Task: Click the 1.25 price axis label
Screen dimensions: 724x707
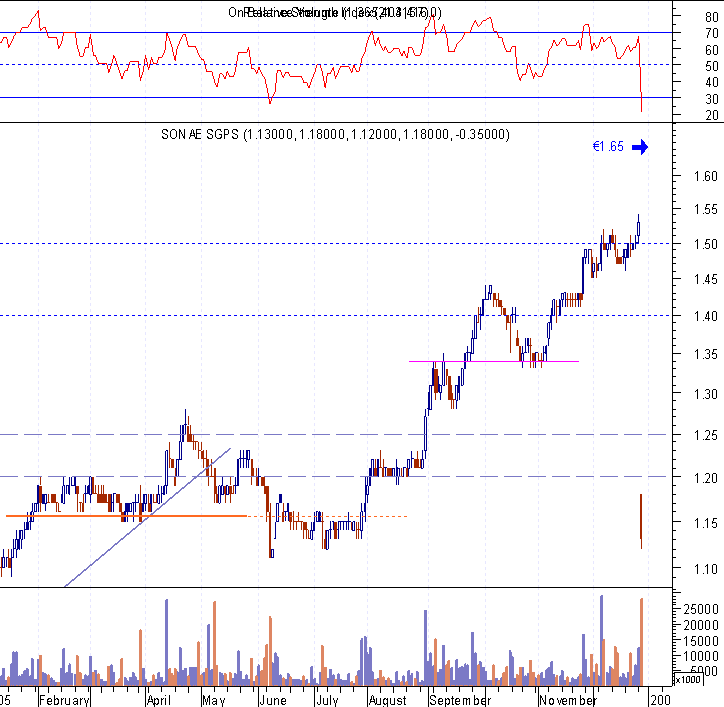Action: (x=706, y=435)
